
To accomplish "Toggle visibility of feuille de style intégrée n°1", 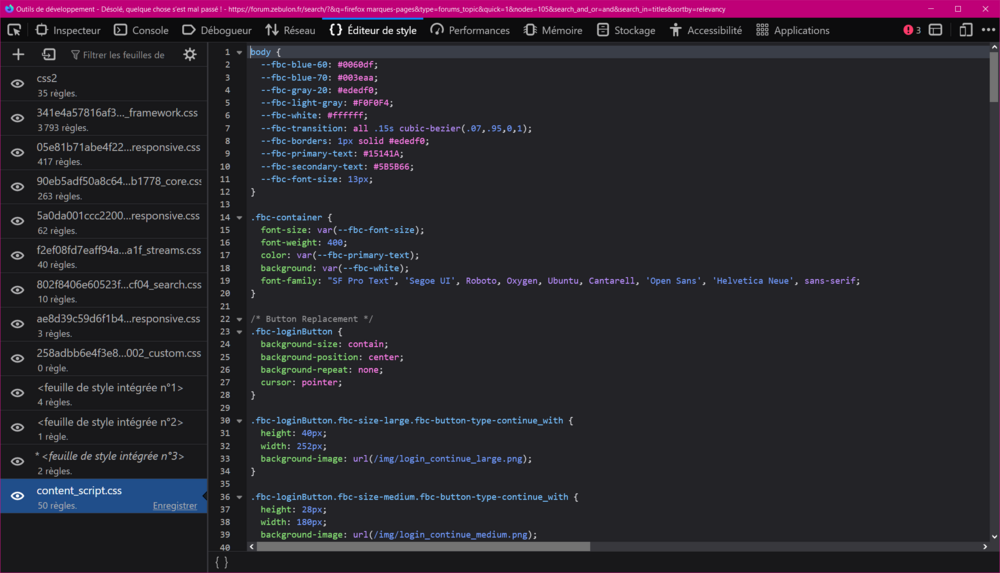I will [17, 393].
